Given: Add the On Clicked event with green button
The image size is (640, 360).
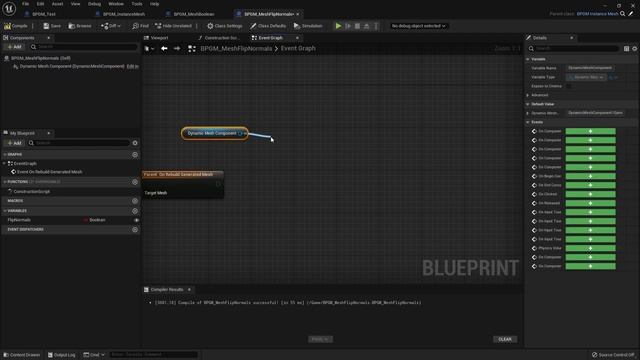Looking at the screenshot, I should [x=590, y=194].
